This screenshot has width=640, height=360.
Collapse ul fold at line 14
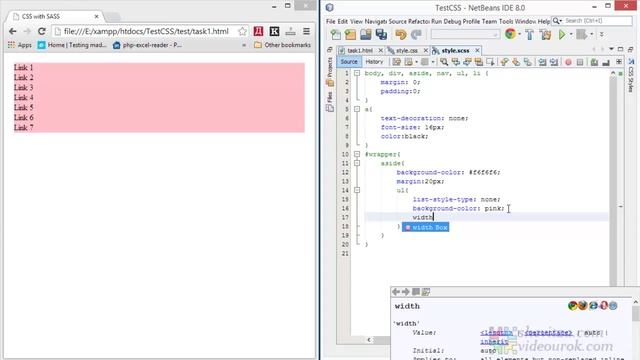pyautogui.click(x=357, y=190)
